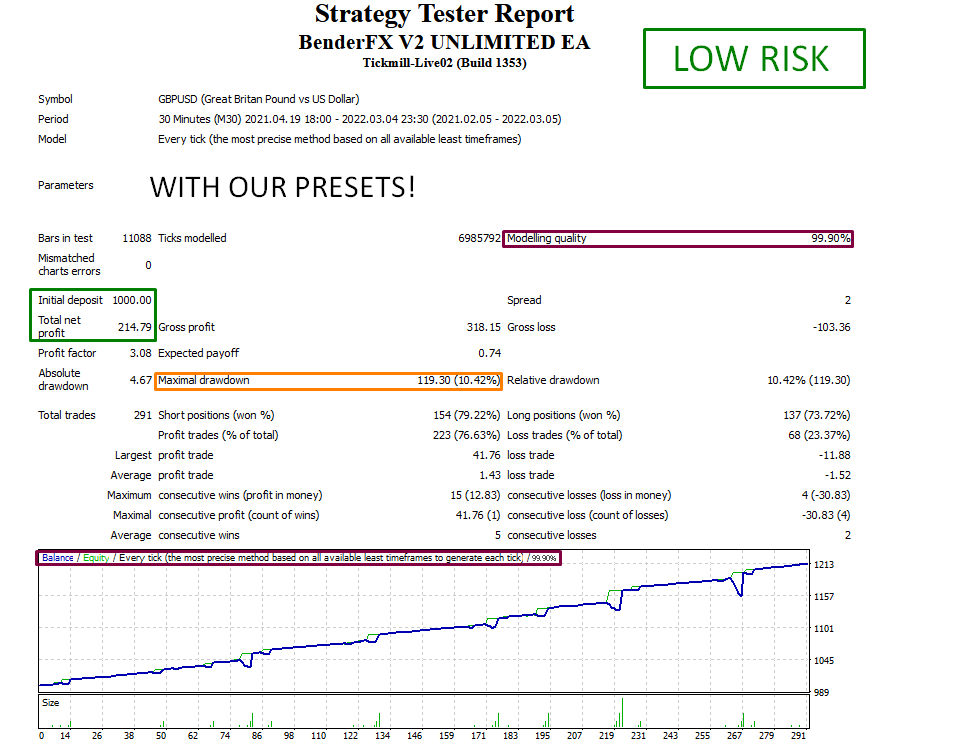
Task: Select the Largest loss trade value -11.88
Action: 835,455
